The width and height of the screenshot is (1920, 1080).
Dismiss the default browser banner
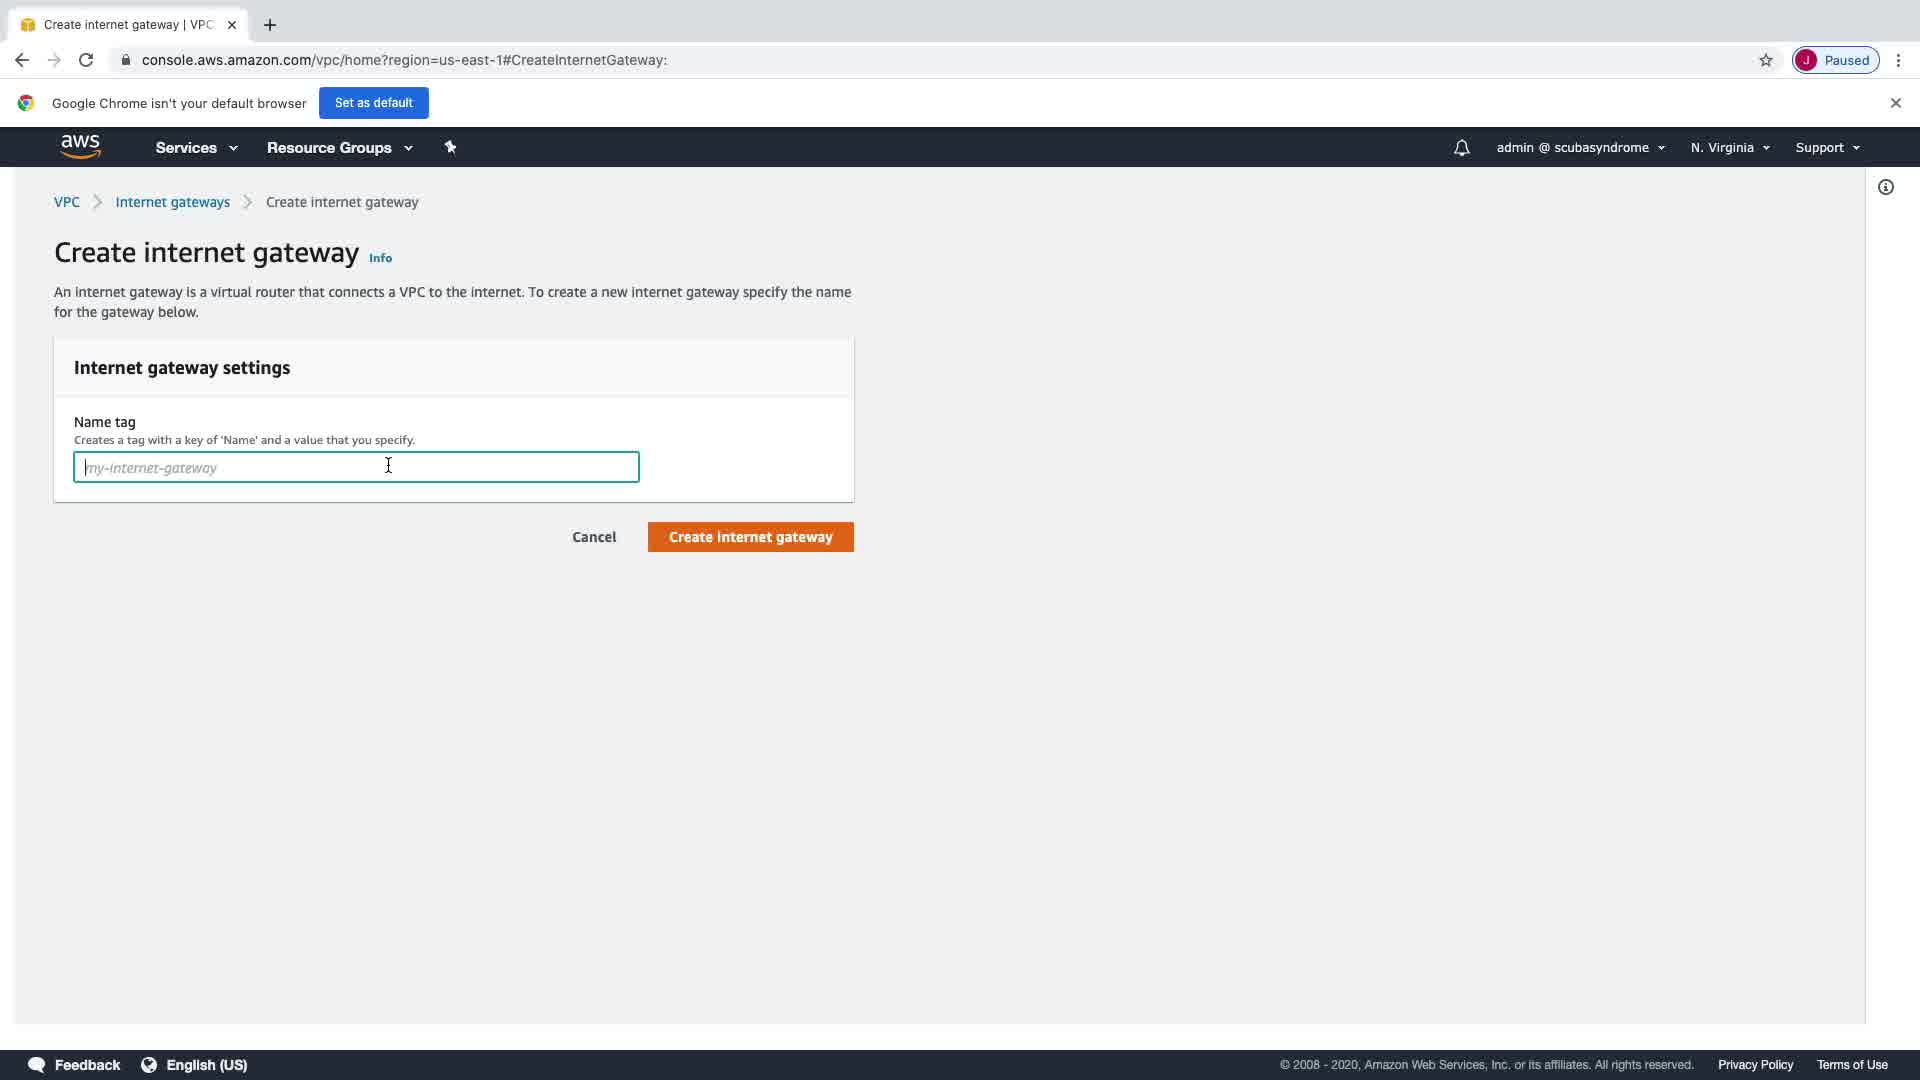click(1895, 103)
